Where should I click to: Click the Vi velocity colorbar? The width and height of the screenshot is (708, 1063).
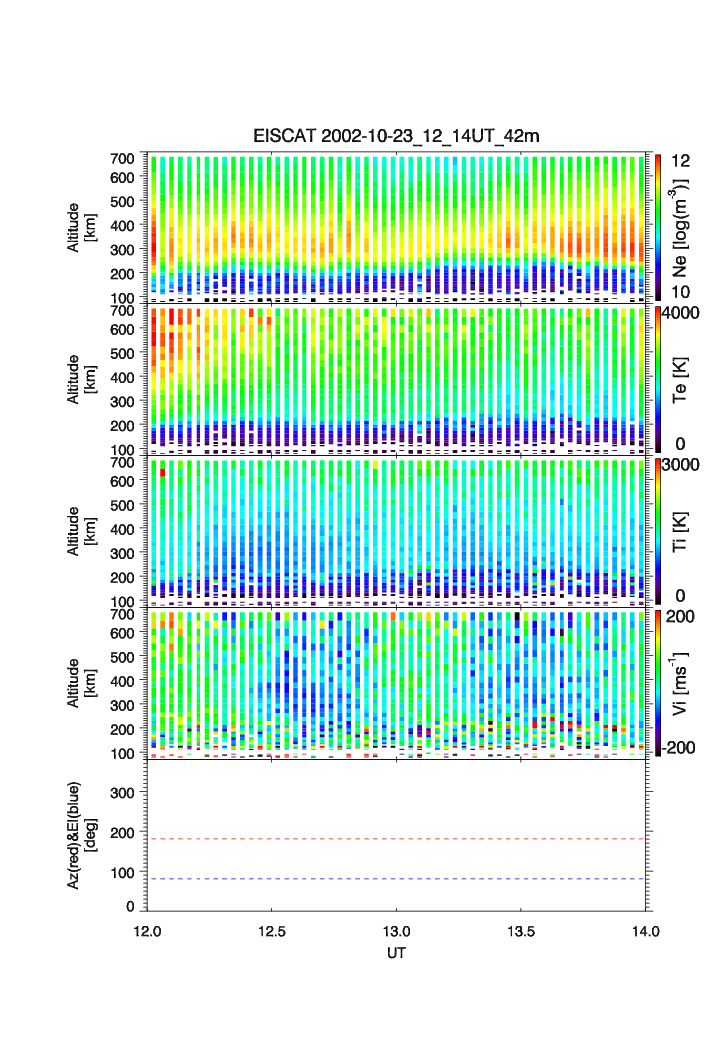658,683
